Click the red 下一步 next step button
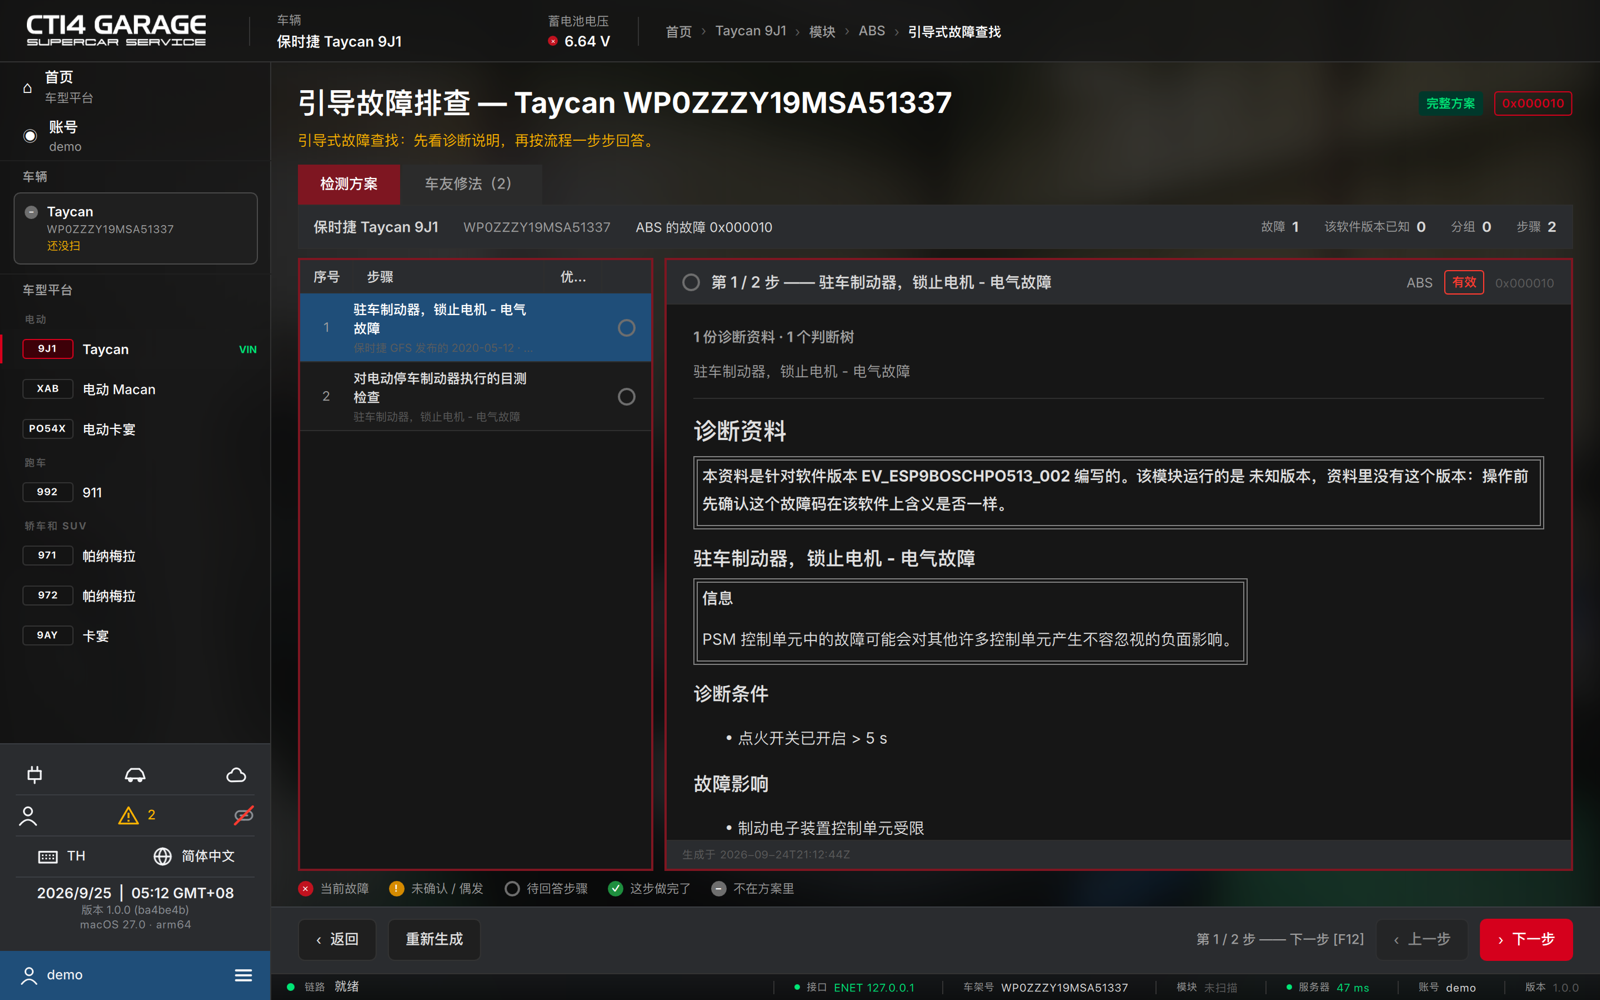 pos(1526,940)
